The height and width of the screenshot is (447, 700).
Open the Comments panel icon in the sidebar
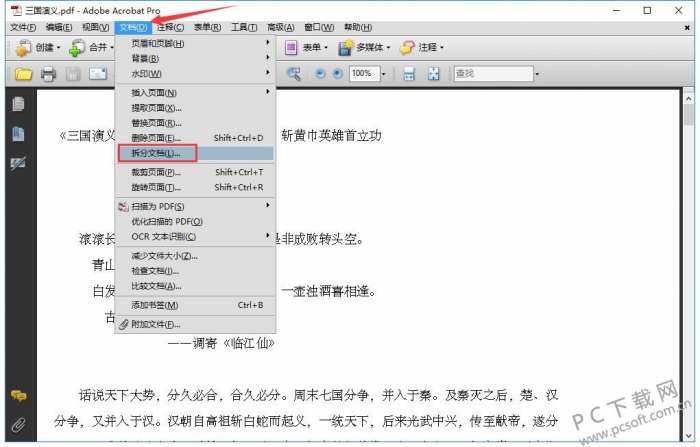[18, 395]
